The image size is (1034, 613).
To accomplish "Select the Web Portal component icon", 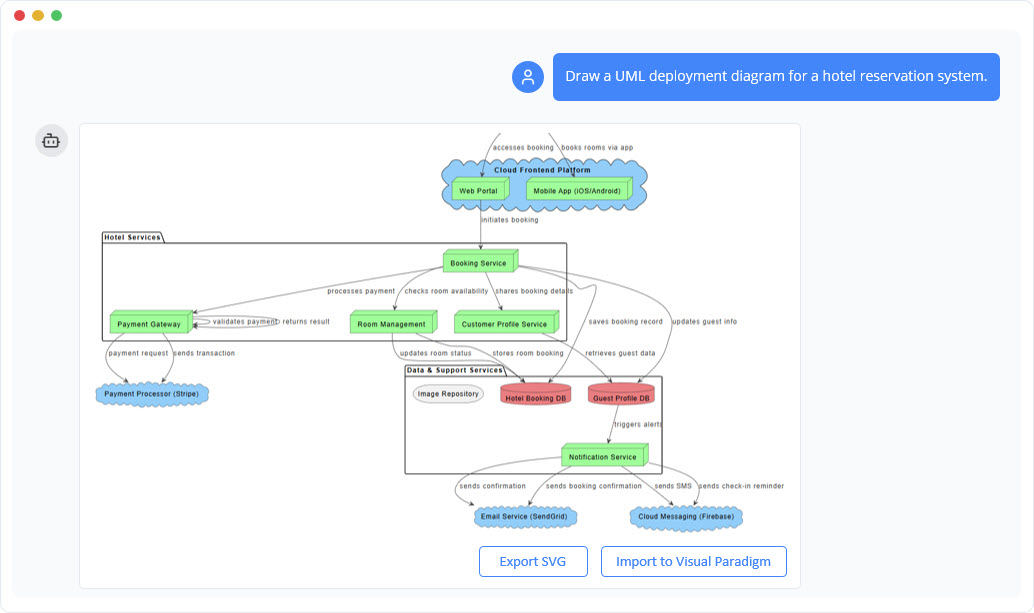I will [477, 189].
